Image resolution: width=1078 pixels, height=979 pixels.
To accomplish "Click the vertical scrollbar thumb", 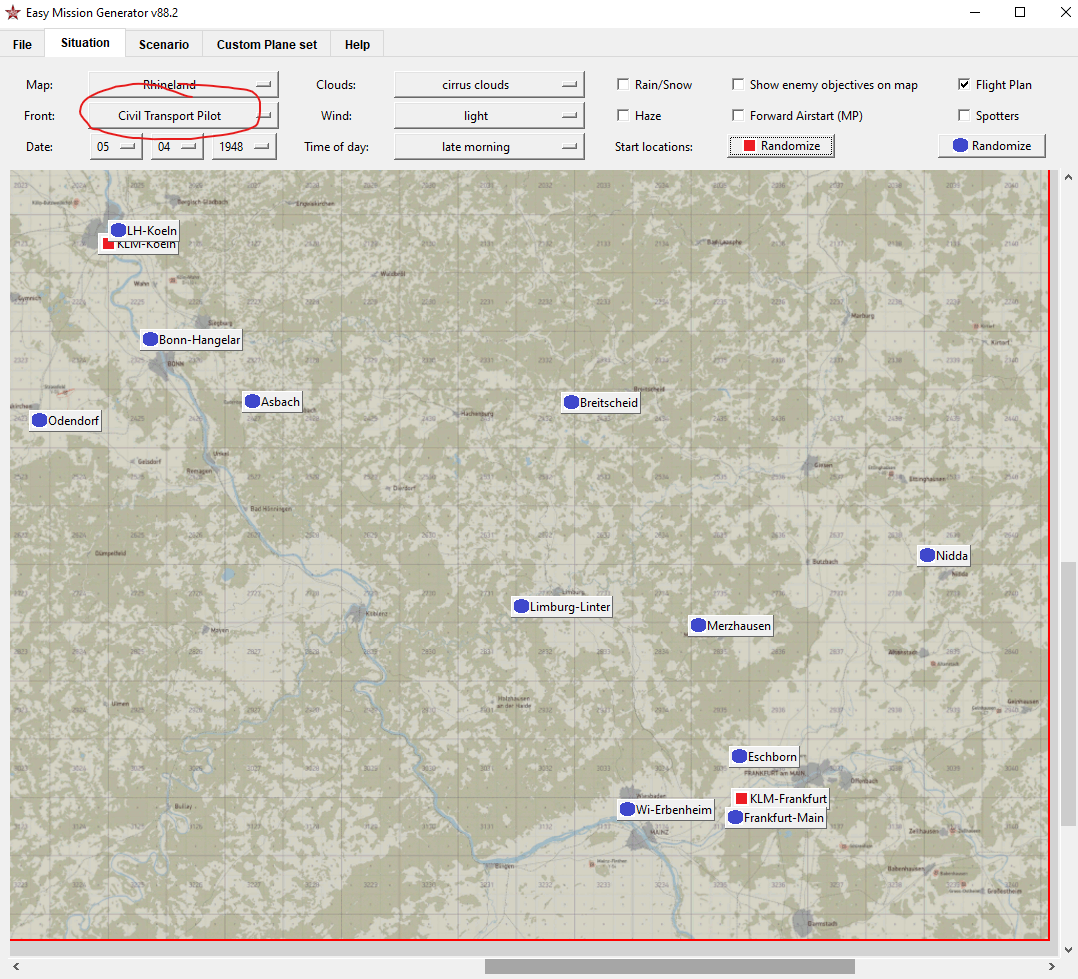I will (x=1068, y=694).
